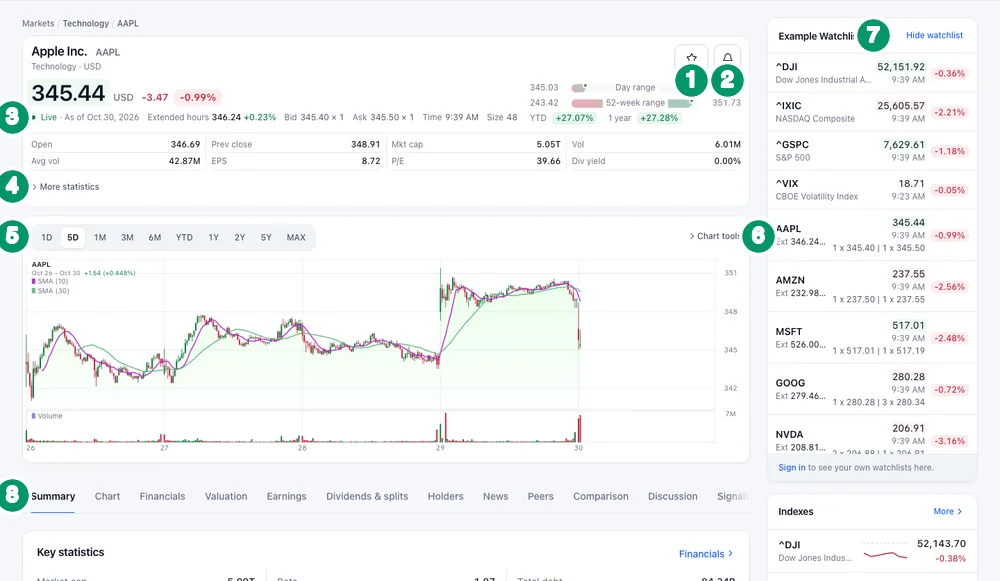Click the Volume legend label

[x=50, y=416]
